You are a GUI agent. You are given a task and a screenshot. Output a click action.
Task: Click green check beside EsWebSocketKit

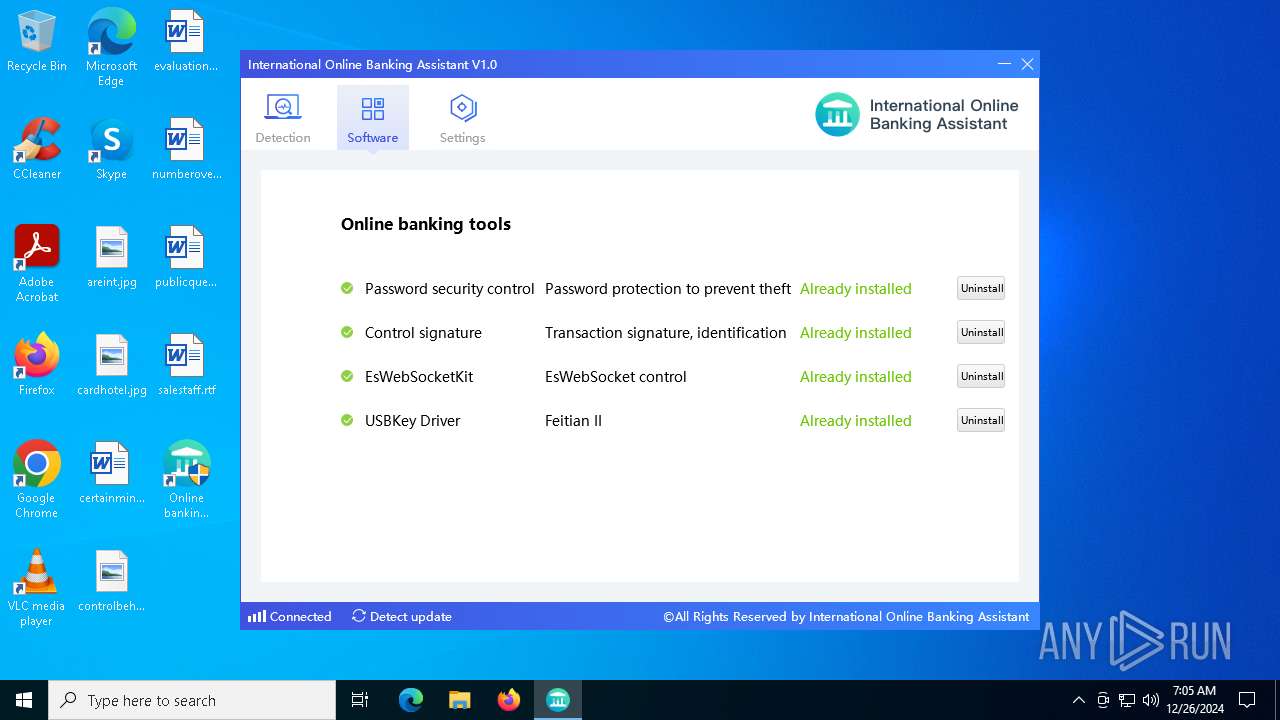click(347, 376)
